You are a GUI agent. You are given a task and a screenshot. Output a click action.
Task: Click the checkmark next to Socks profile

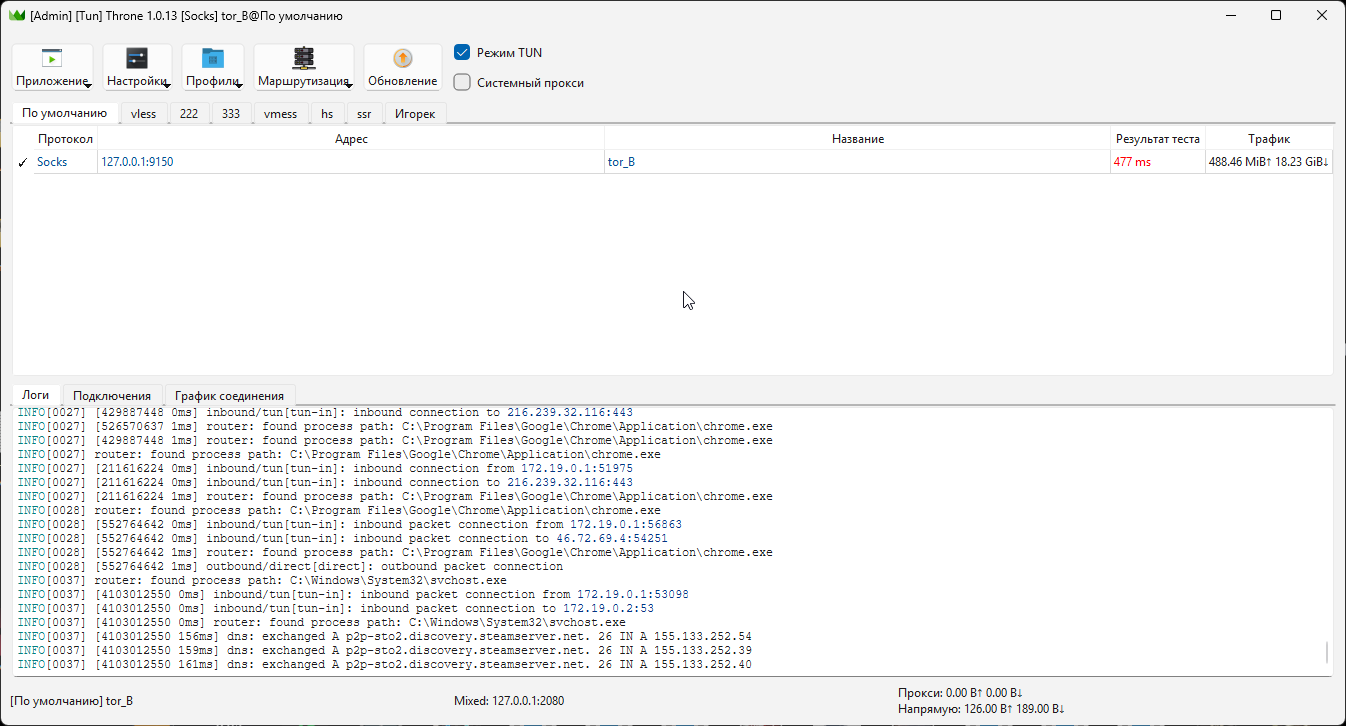click(x=23, y=162)
